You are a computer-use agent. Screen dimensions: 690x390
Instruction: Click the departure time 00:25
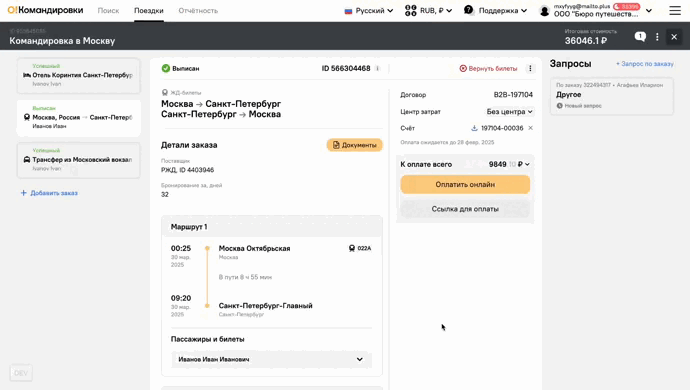coord(181,248)
